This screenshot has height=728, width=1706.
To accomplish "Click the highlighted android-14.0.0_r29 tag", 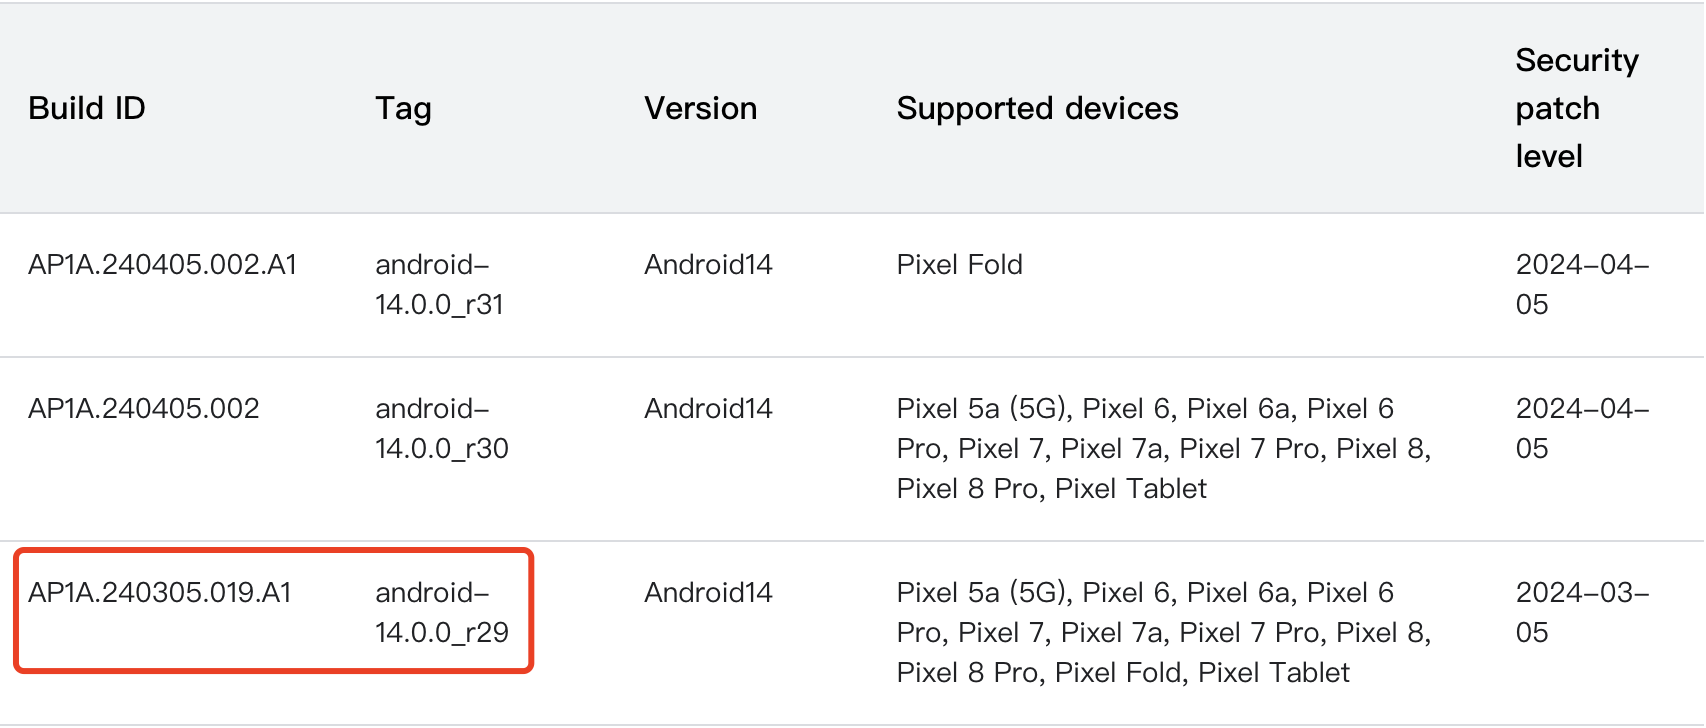I will click(441, 612).
